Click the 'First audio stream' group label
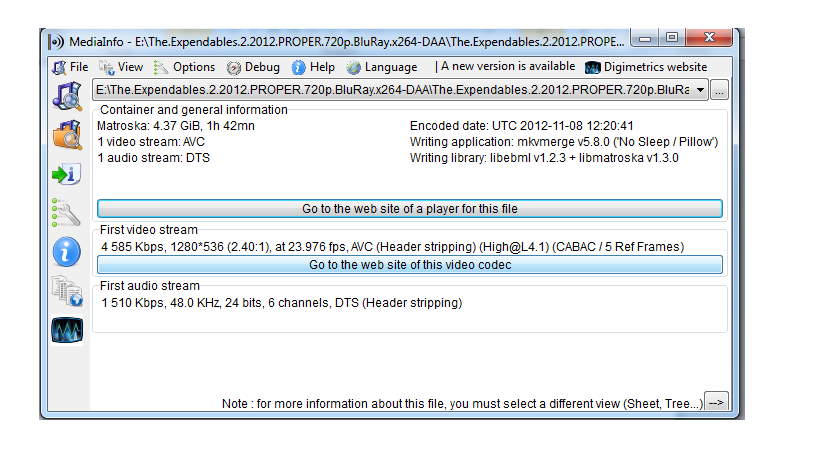The width and height of the screenshot is (819, 460). pyautogui.click(x=150, y=286)
